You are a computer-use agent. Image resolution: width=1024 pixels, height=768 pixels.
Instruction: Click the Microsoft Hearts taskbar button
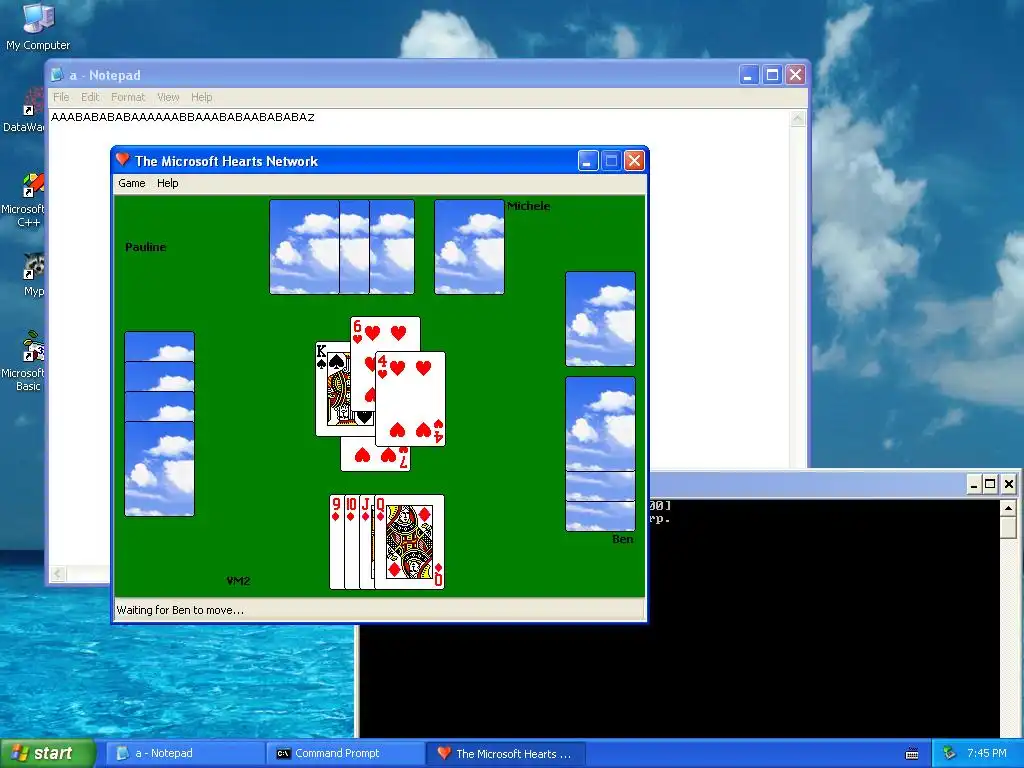pyautogui.click(x=506, y=754)
